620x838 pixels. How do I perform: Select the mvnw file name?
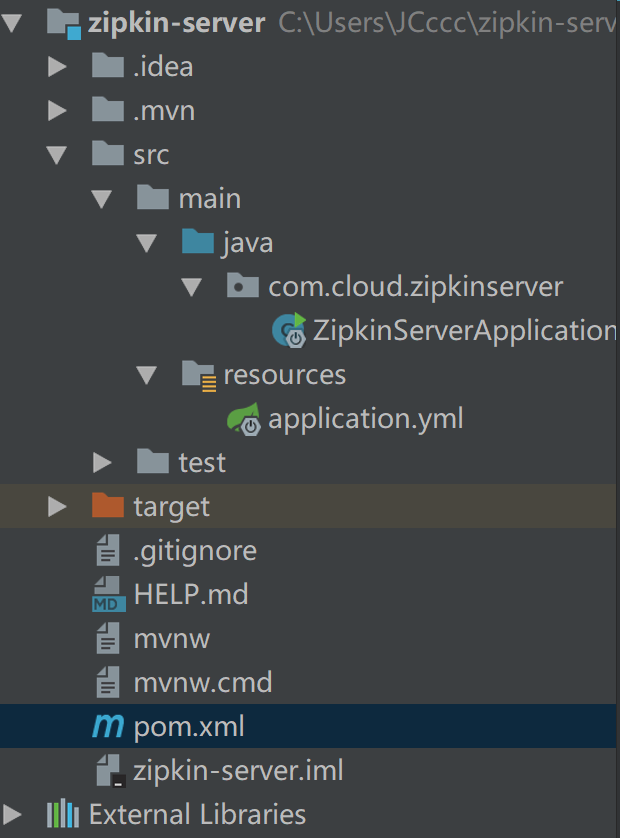point(172,639)
